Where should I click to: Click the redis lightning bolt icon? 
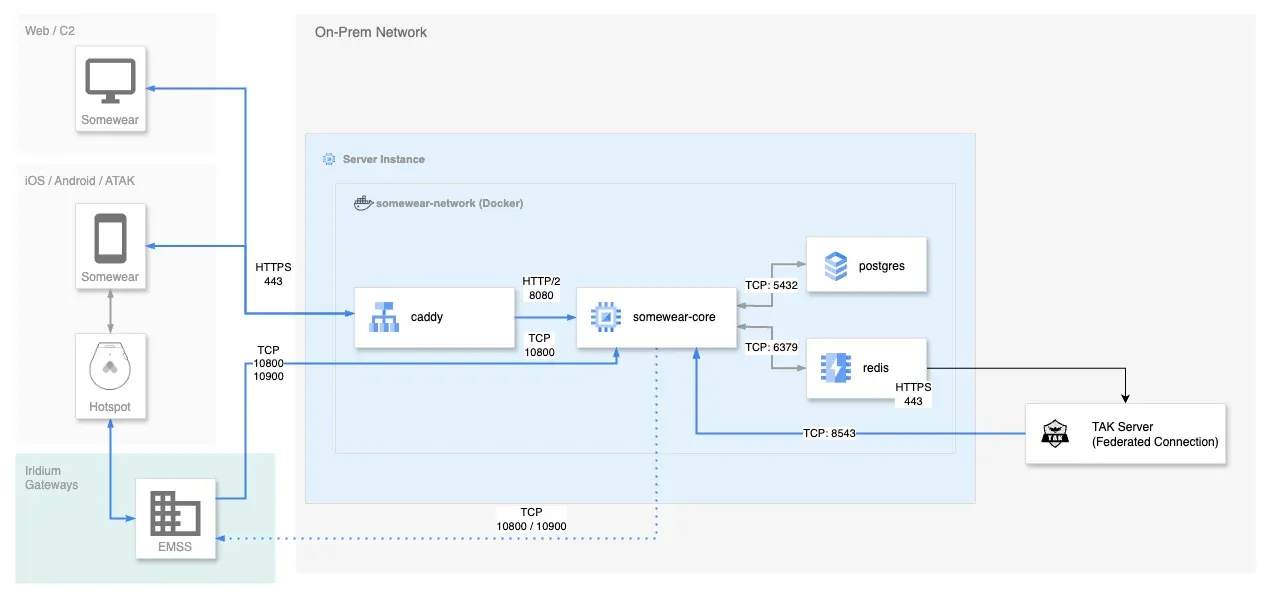click(x=835, y=369)
